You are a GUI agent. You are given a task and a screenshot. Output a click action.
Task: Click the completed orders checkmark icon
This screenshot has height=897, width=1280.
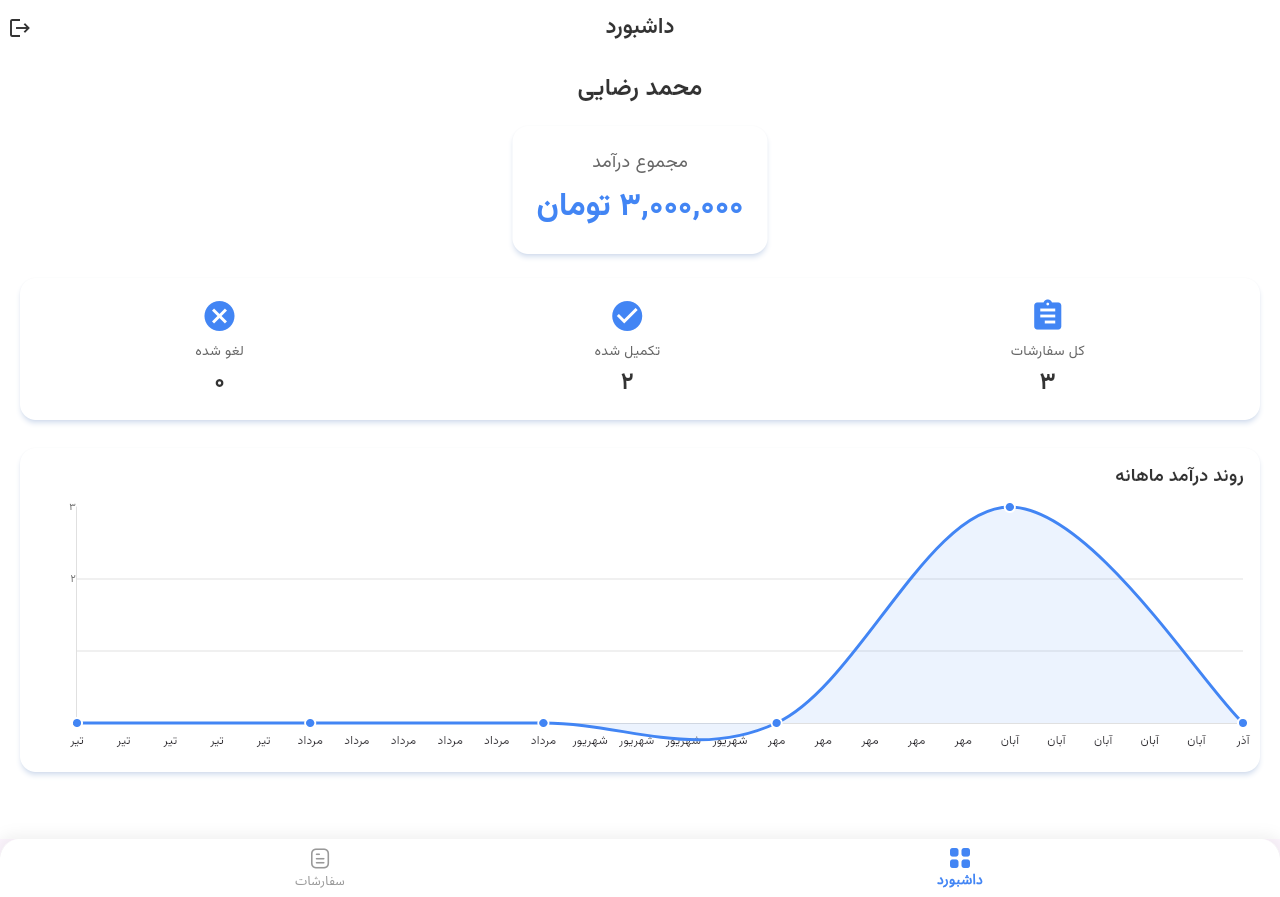[x=627, y=316]
